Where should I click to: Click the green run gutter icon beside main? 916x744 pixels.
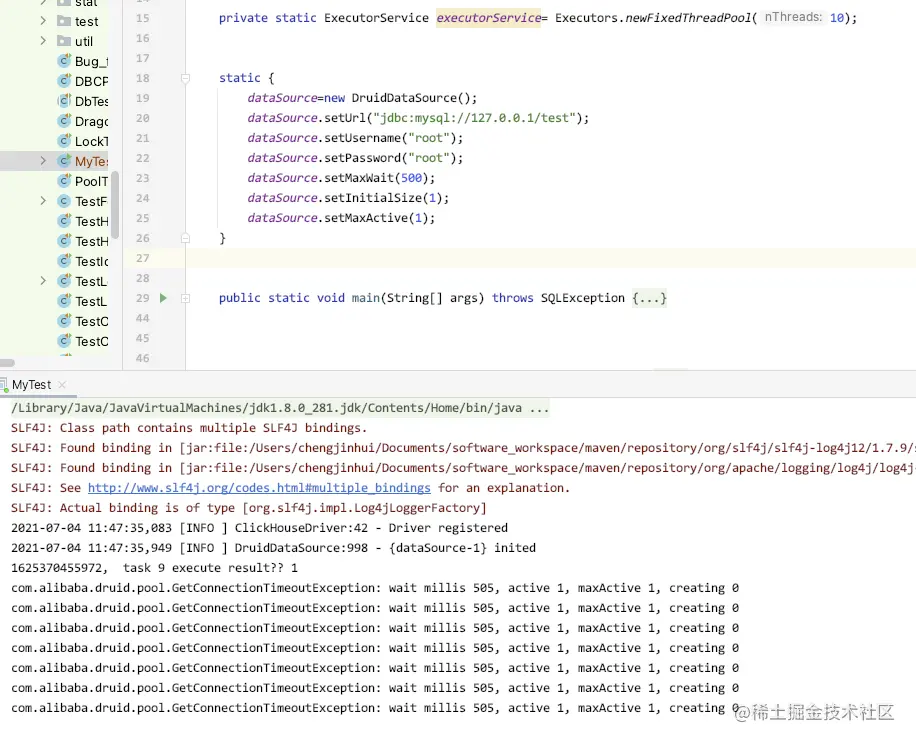point(164,298)
